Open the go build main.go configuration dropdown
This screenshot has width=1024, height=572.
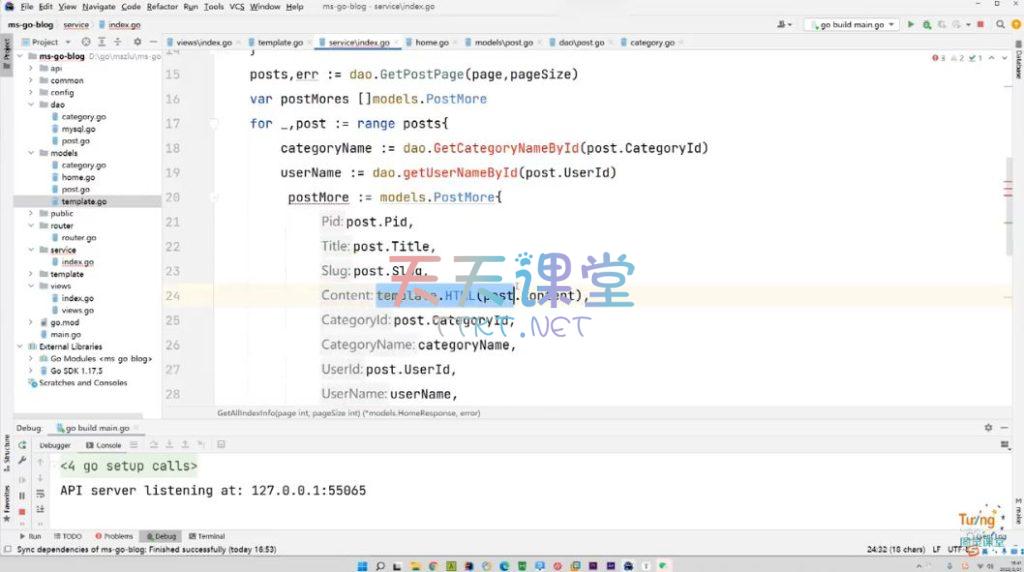[851, 24]
